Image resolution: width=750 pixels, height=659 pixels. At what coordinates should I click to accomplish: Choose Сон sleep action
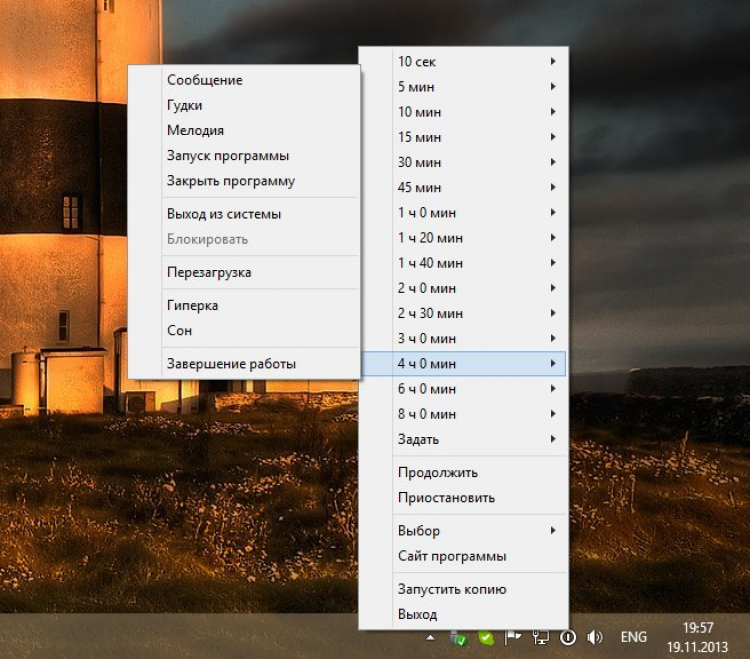coord(244,330)
